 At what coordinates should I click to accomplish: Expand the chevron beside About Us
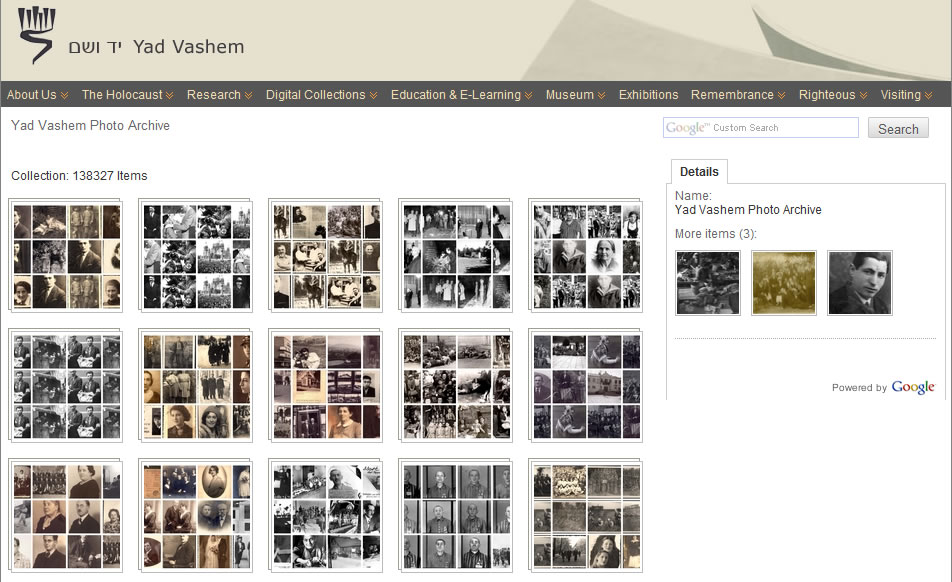tap(64, 96)
